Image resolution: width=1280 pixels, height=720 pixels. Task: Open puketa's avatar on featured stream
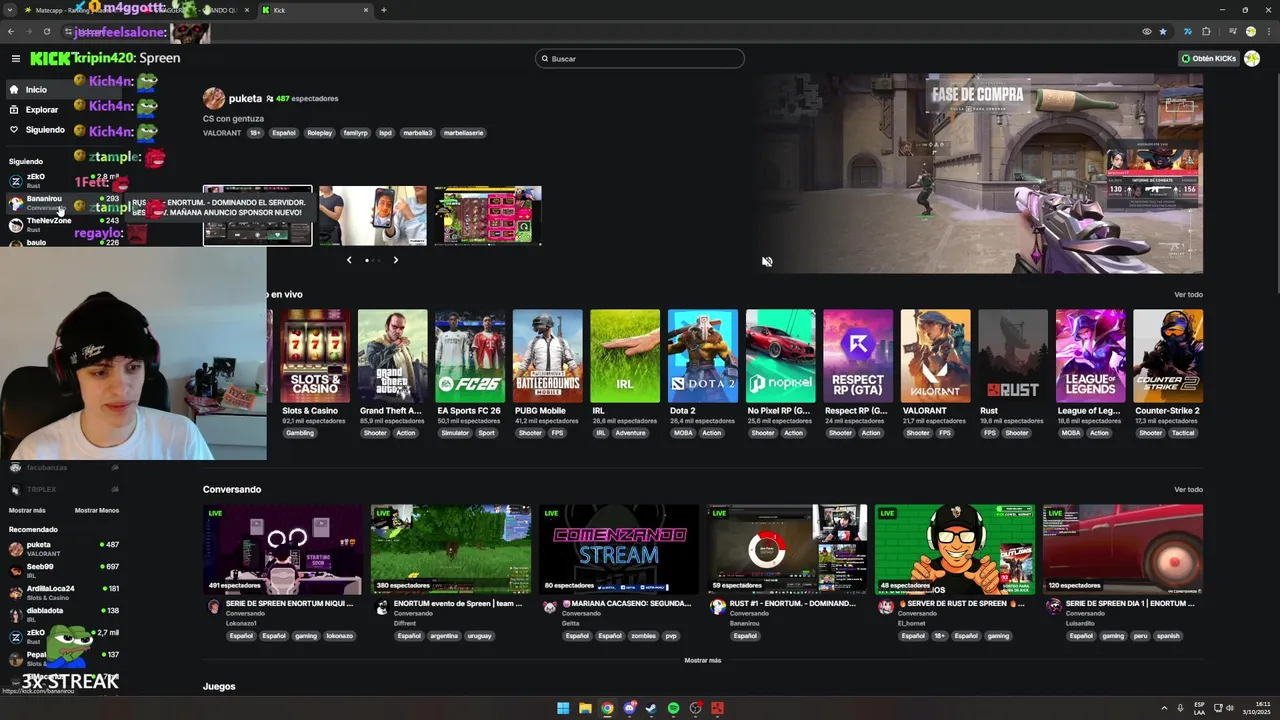[x=214, y=98]
